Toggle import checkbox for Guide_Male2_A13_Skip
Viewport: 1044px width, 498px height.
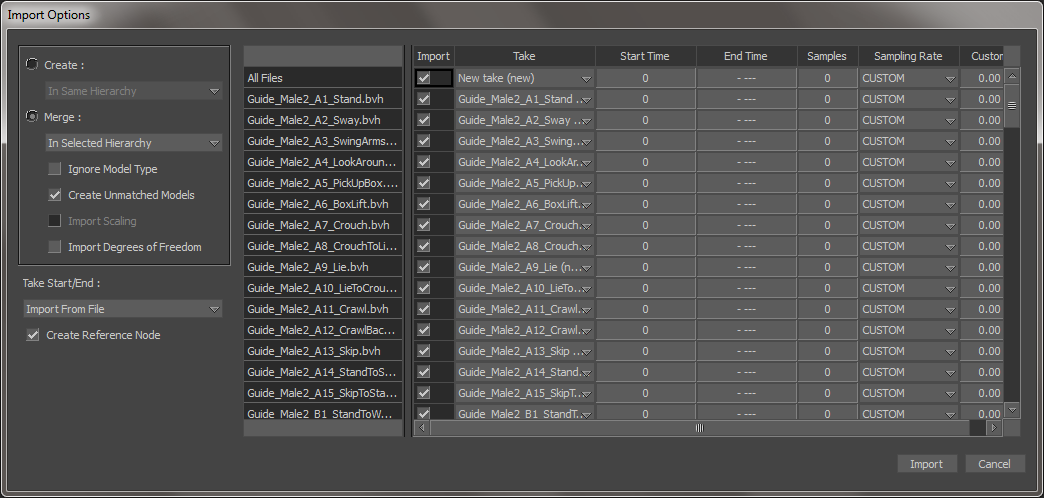tap(423, 351)
